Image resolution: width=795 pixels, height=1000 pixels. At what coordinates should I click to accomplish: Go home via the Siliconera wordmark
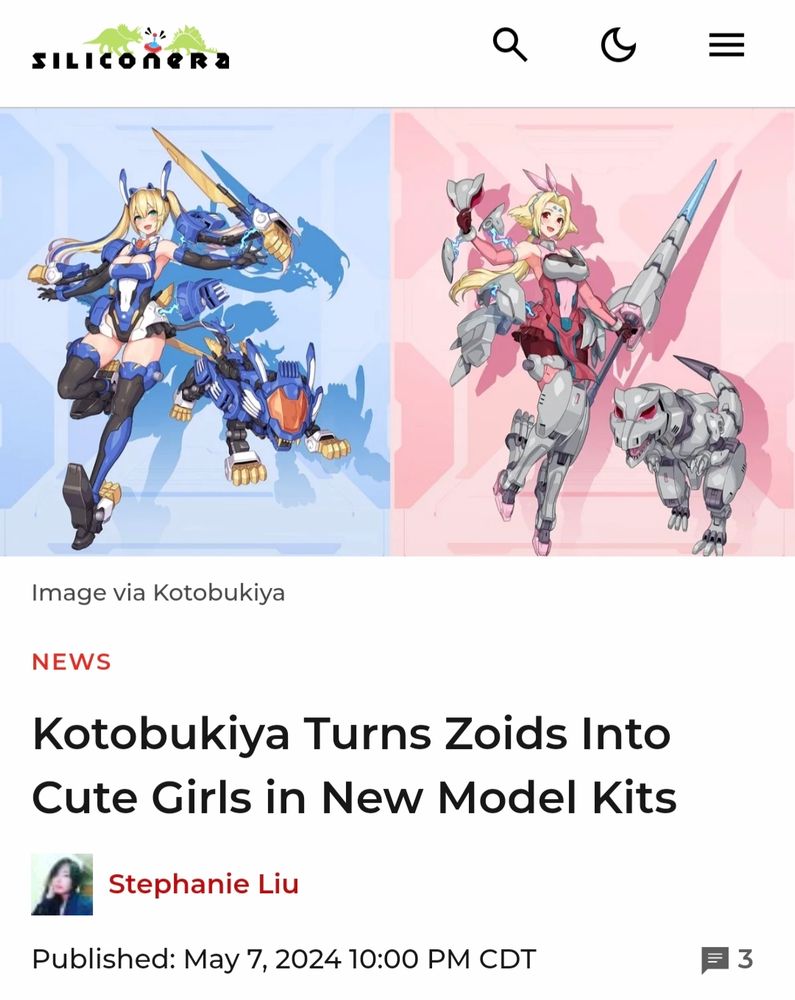coord(131,61)
